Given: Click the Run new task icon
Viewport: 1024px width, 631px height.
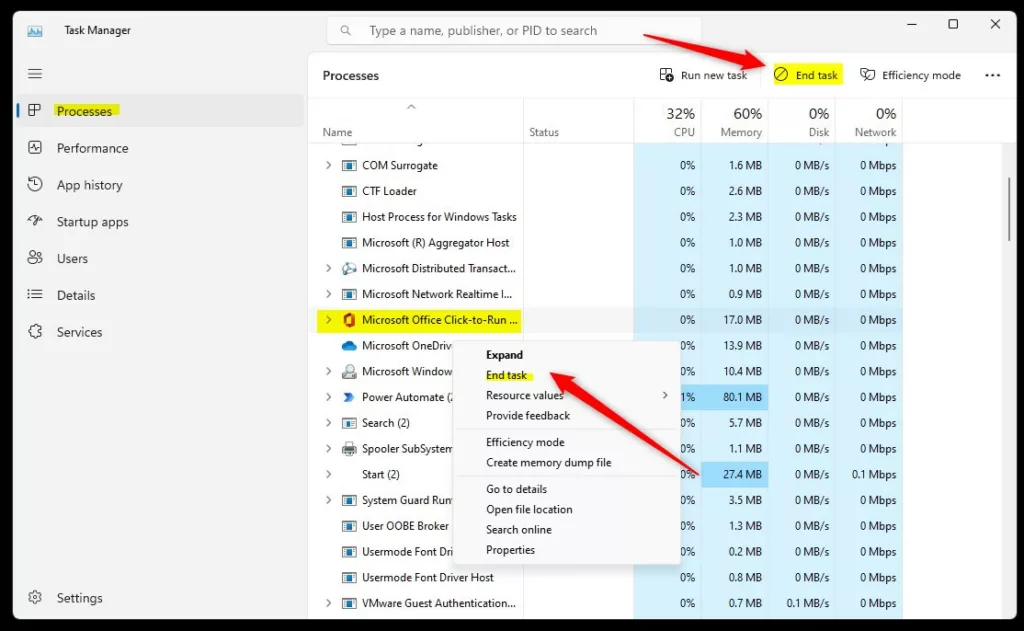Looking at the screenshot, I should pyautogui.click(x=666, y=75).
